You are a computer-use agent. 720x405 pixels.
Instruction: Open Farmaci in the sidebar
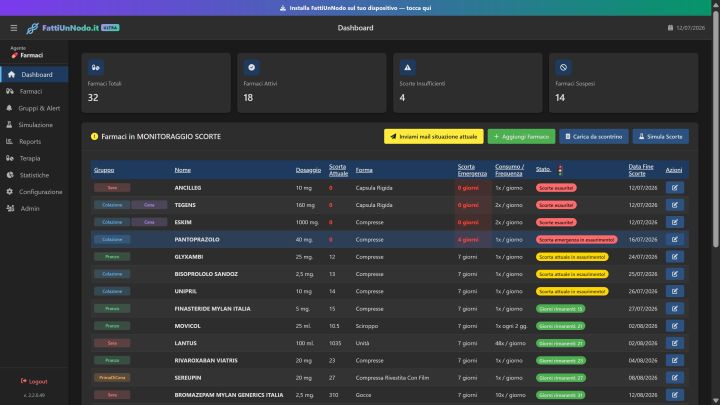(x=34, y=91)
